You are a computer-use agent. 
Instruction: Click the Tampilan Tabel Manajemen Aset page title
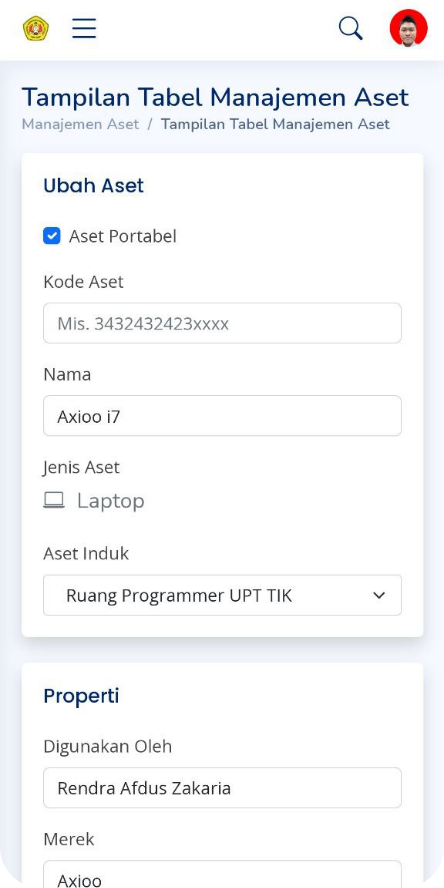[x=215, y=97]
